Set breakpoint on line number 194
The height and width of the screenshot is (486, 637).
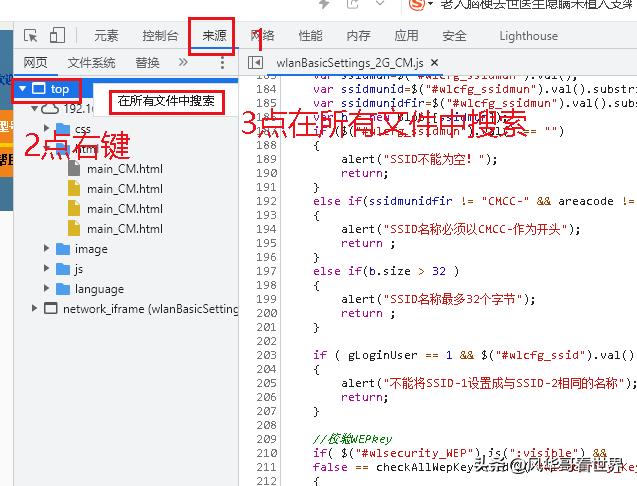(x=266, y=229)
